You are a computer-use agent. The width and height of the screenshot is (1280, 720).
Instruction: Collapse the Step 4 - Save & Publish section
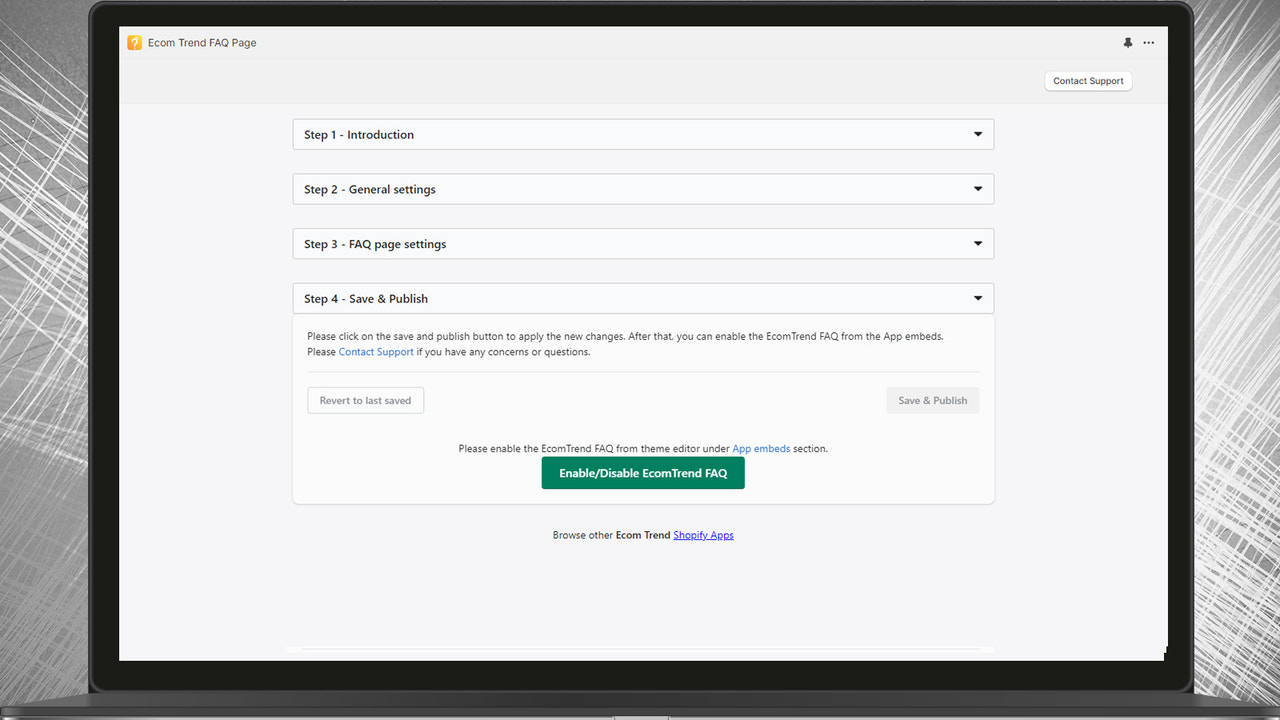coord(643,297)
